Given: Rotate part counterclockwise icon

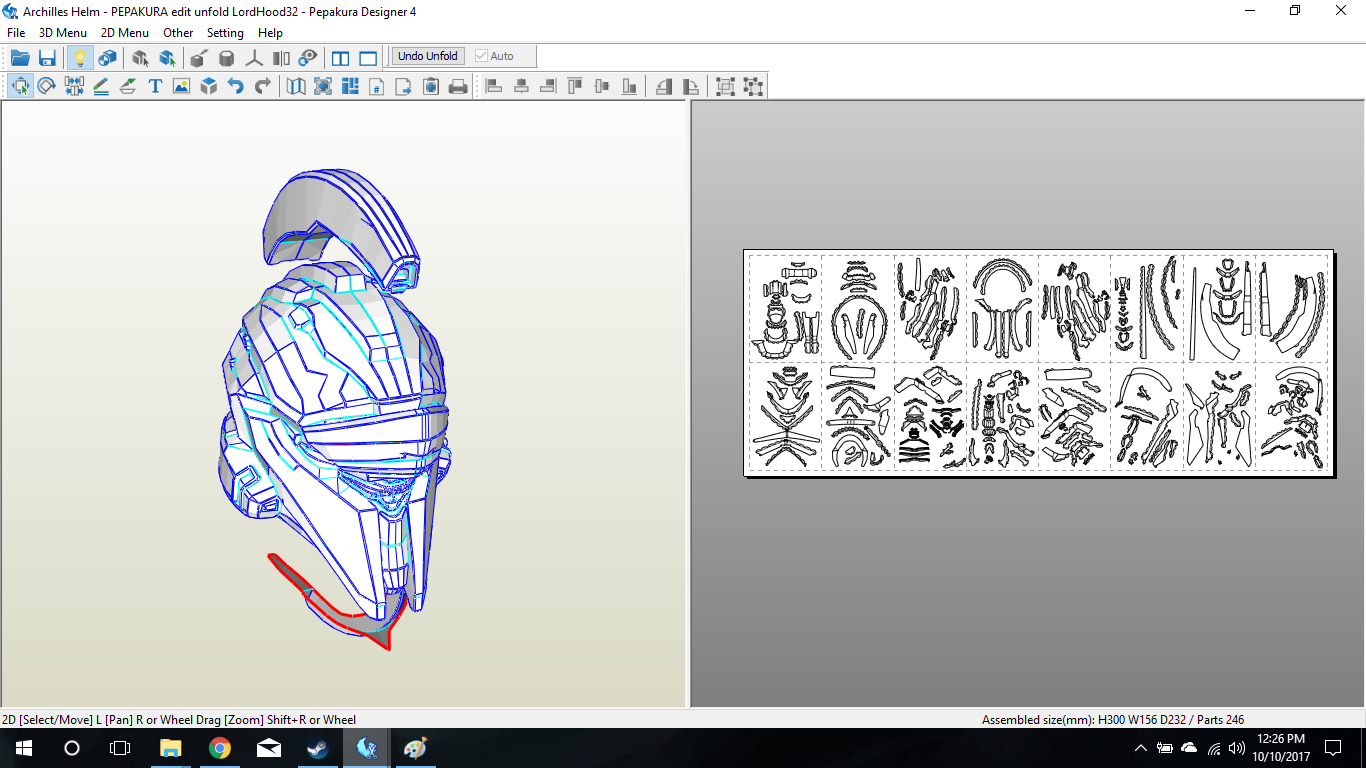Looking at the screenshot, I should click(664, 86).
